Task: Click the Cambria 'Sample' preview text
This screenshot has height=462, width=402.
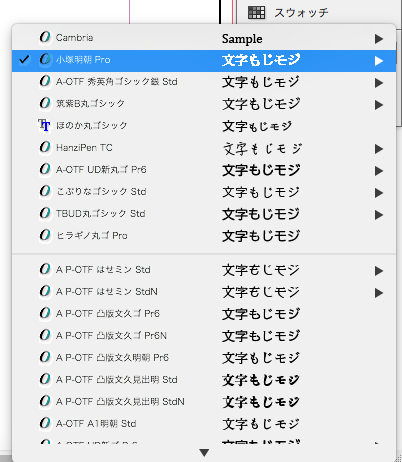Action: click(x=242, y=39)
